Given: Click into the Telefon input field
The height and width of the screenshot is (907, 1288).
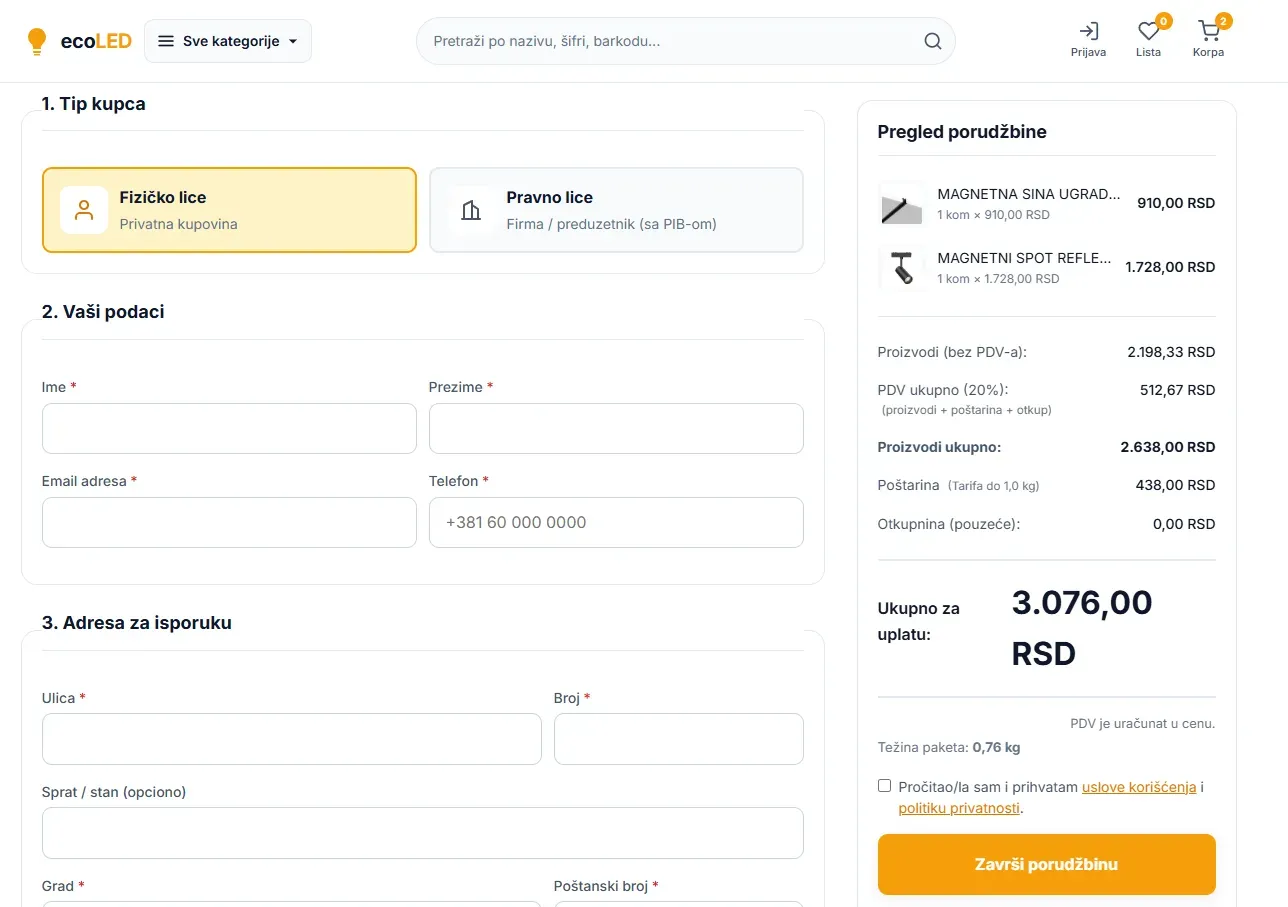Looking at the screenshot, I should point(616,522).
